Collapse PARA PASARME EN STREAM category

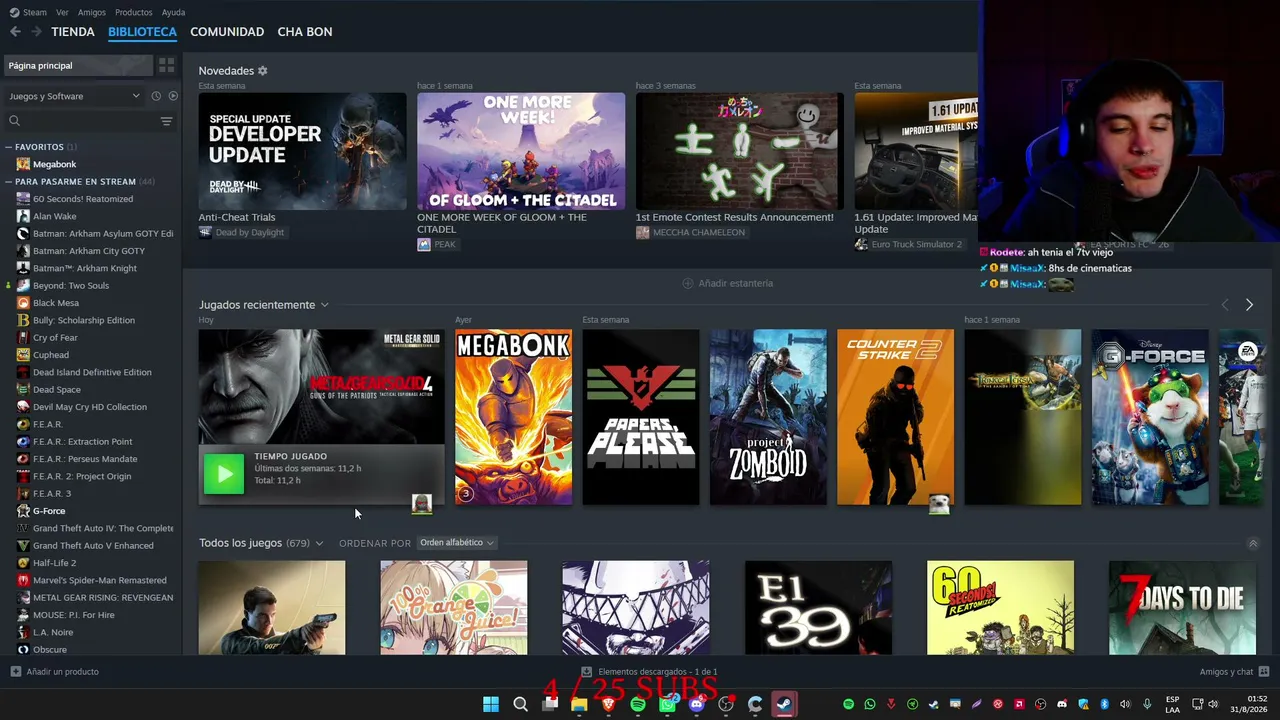pyautogui.click(x=8, y=182)
